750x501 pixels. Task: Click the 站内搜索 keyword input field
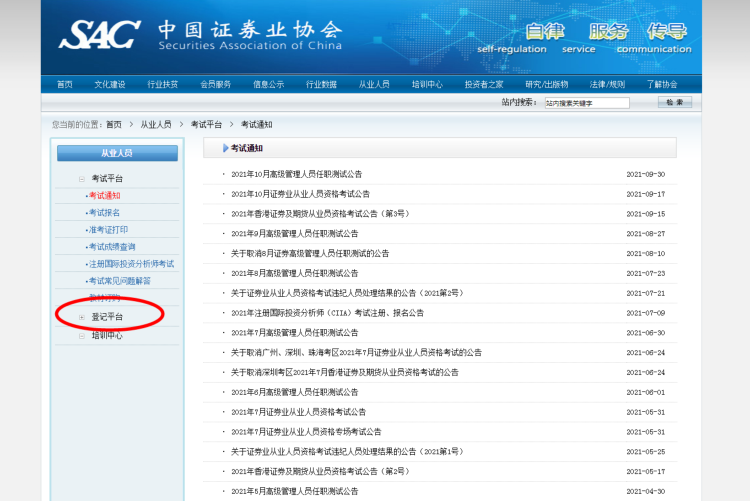point(586,102)
